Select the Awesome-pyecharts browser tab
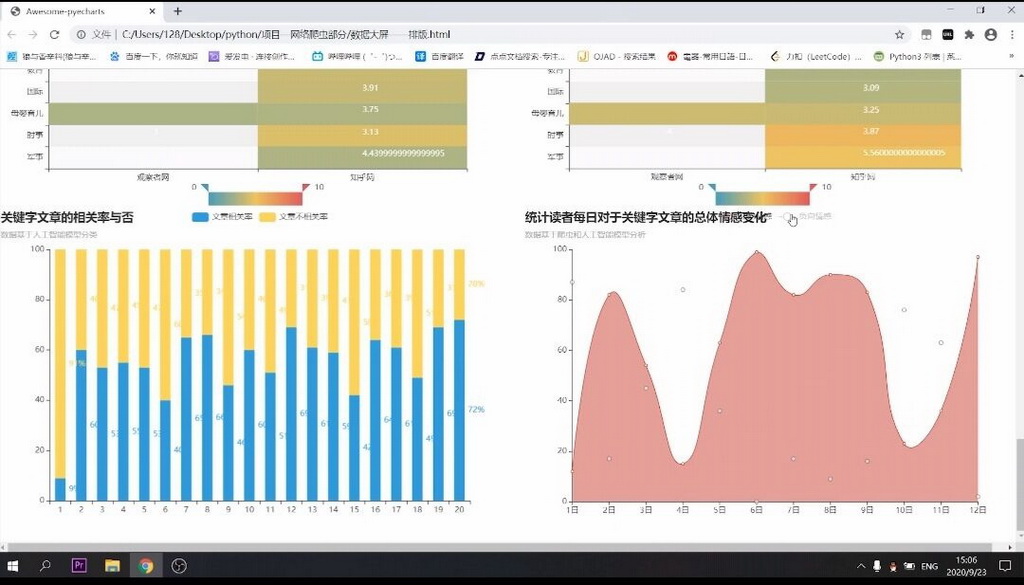 pyautogui.click(x=80, y=11)
